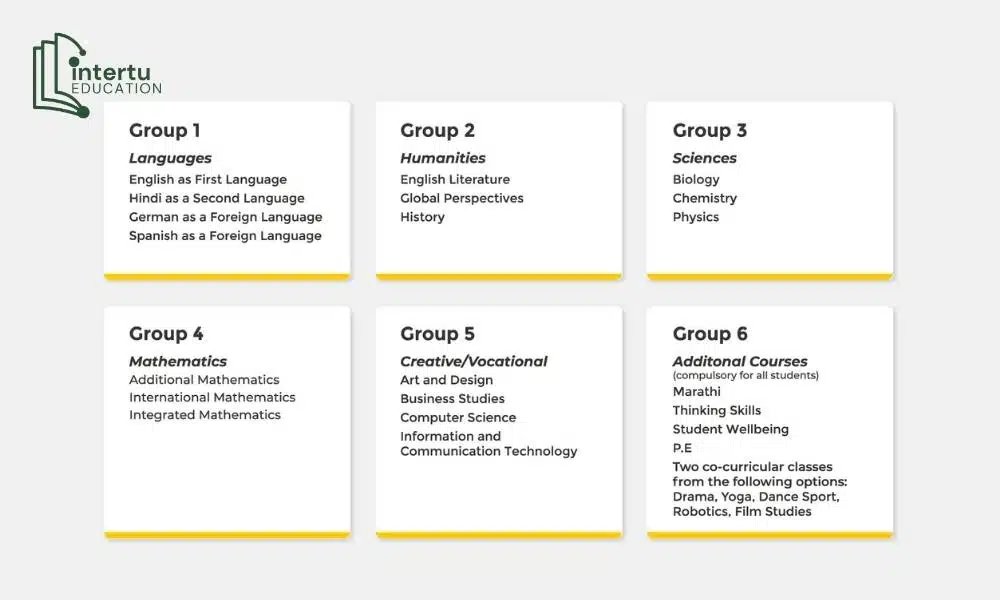This screenshot has width=1000, height=600.
Task: Click the Group 2 Humanities subtitle
Action: point(443,158)
